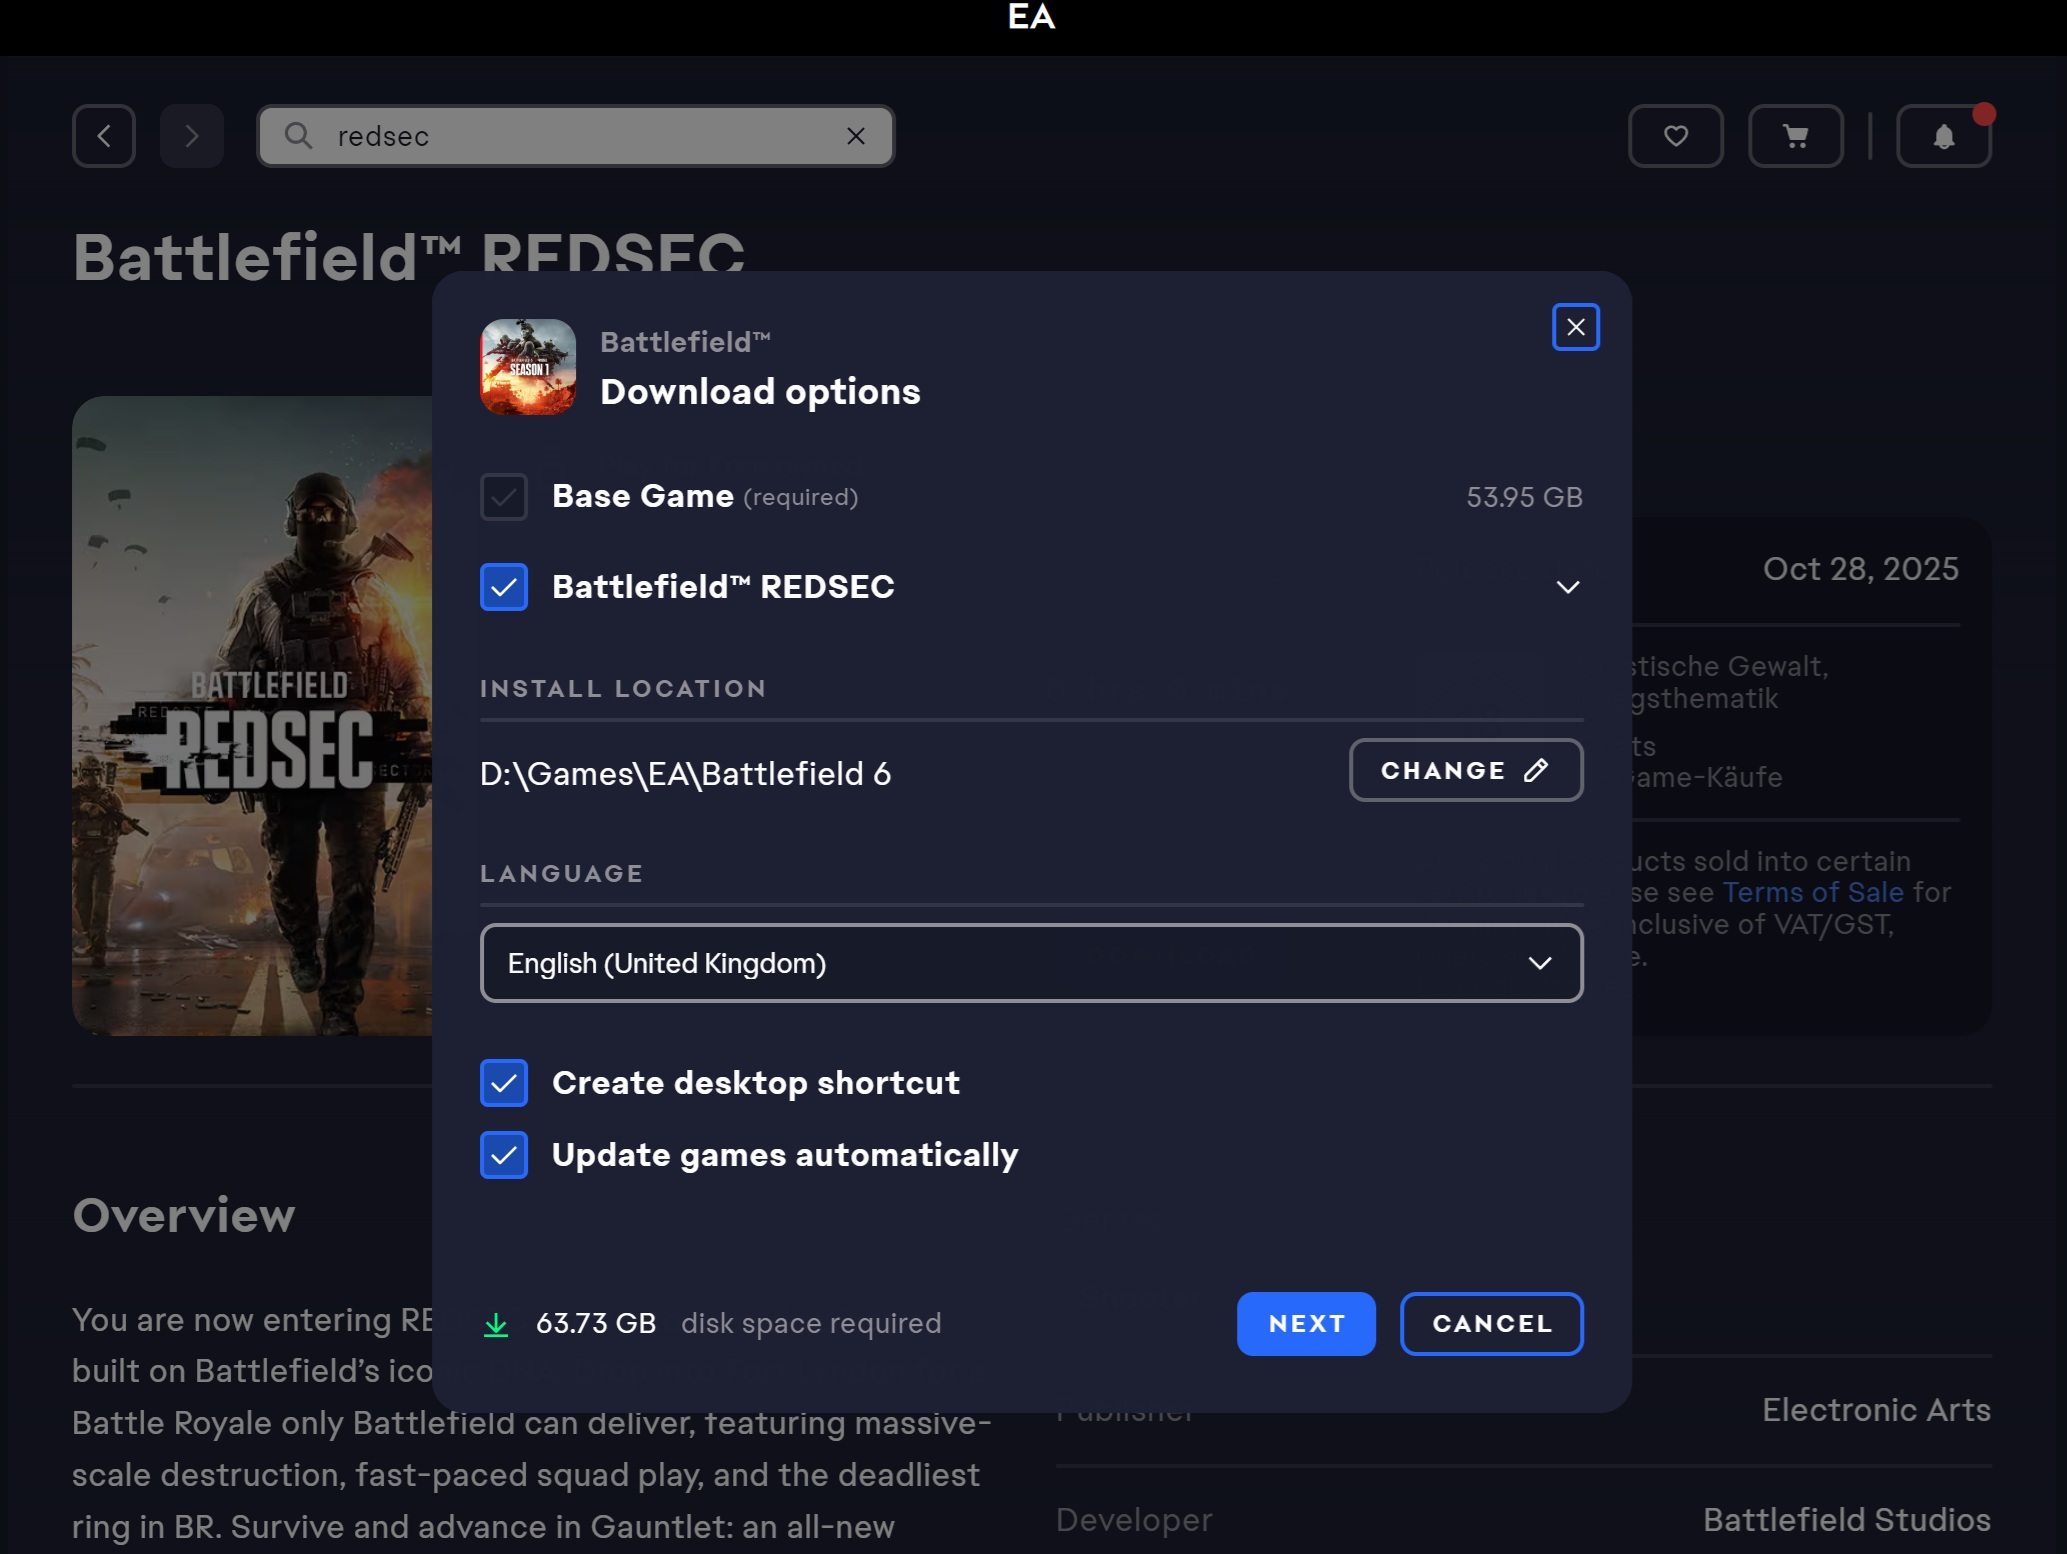This screenshot has width=2067, height=1554.
Task: Click the search magnifier icon
Action: [298, 135]
